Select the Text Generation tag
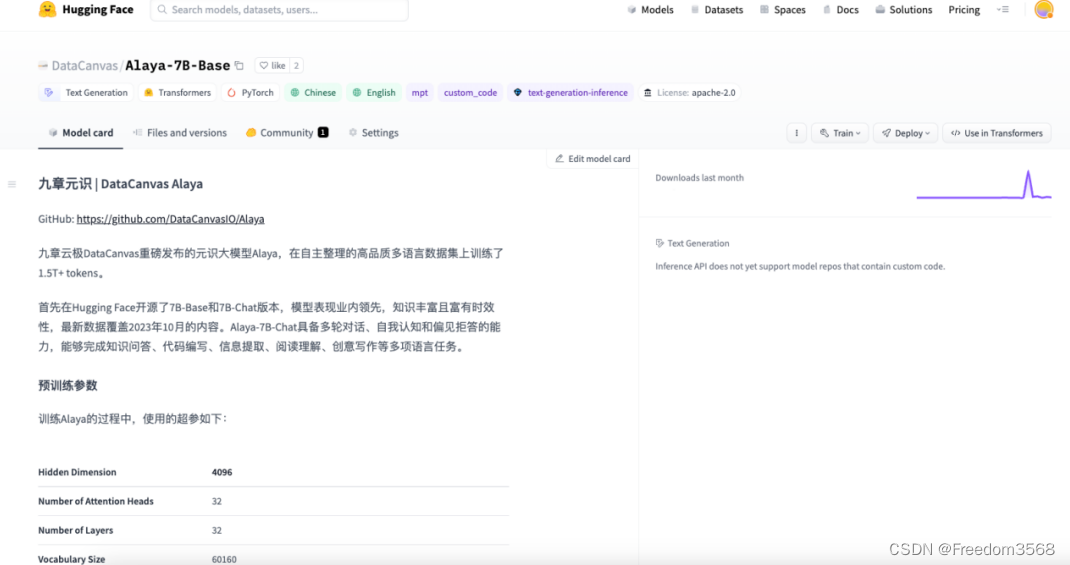Viewport: 1070px width, 565px height. tap(86, 93)
